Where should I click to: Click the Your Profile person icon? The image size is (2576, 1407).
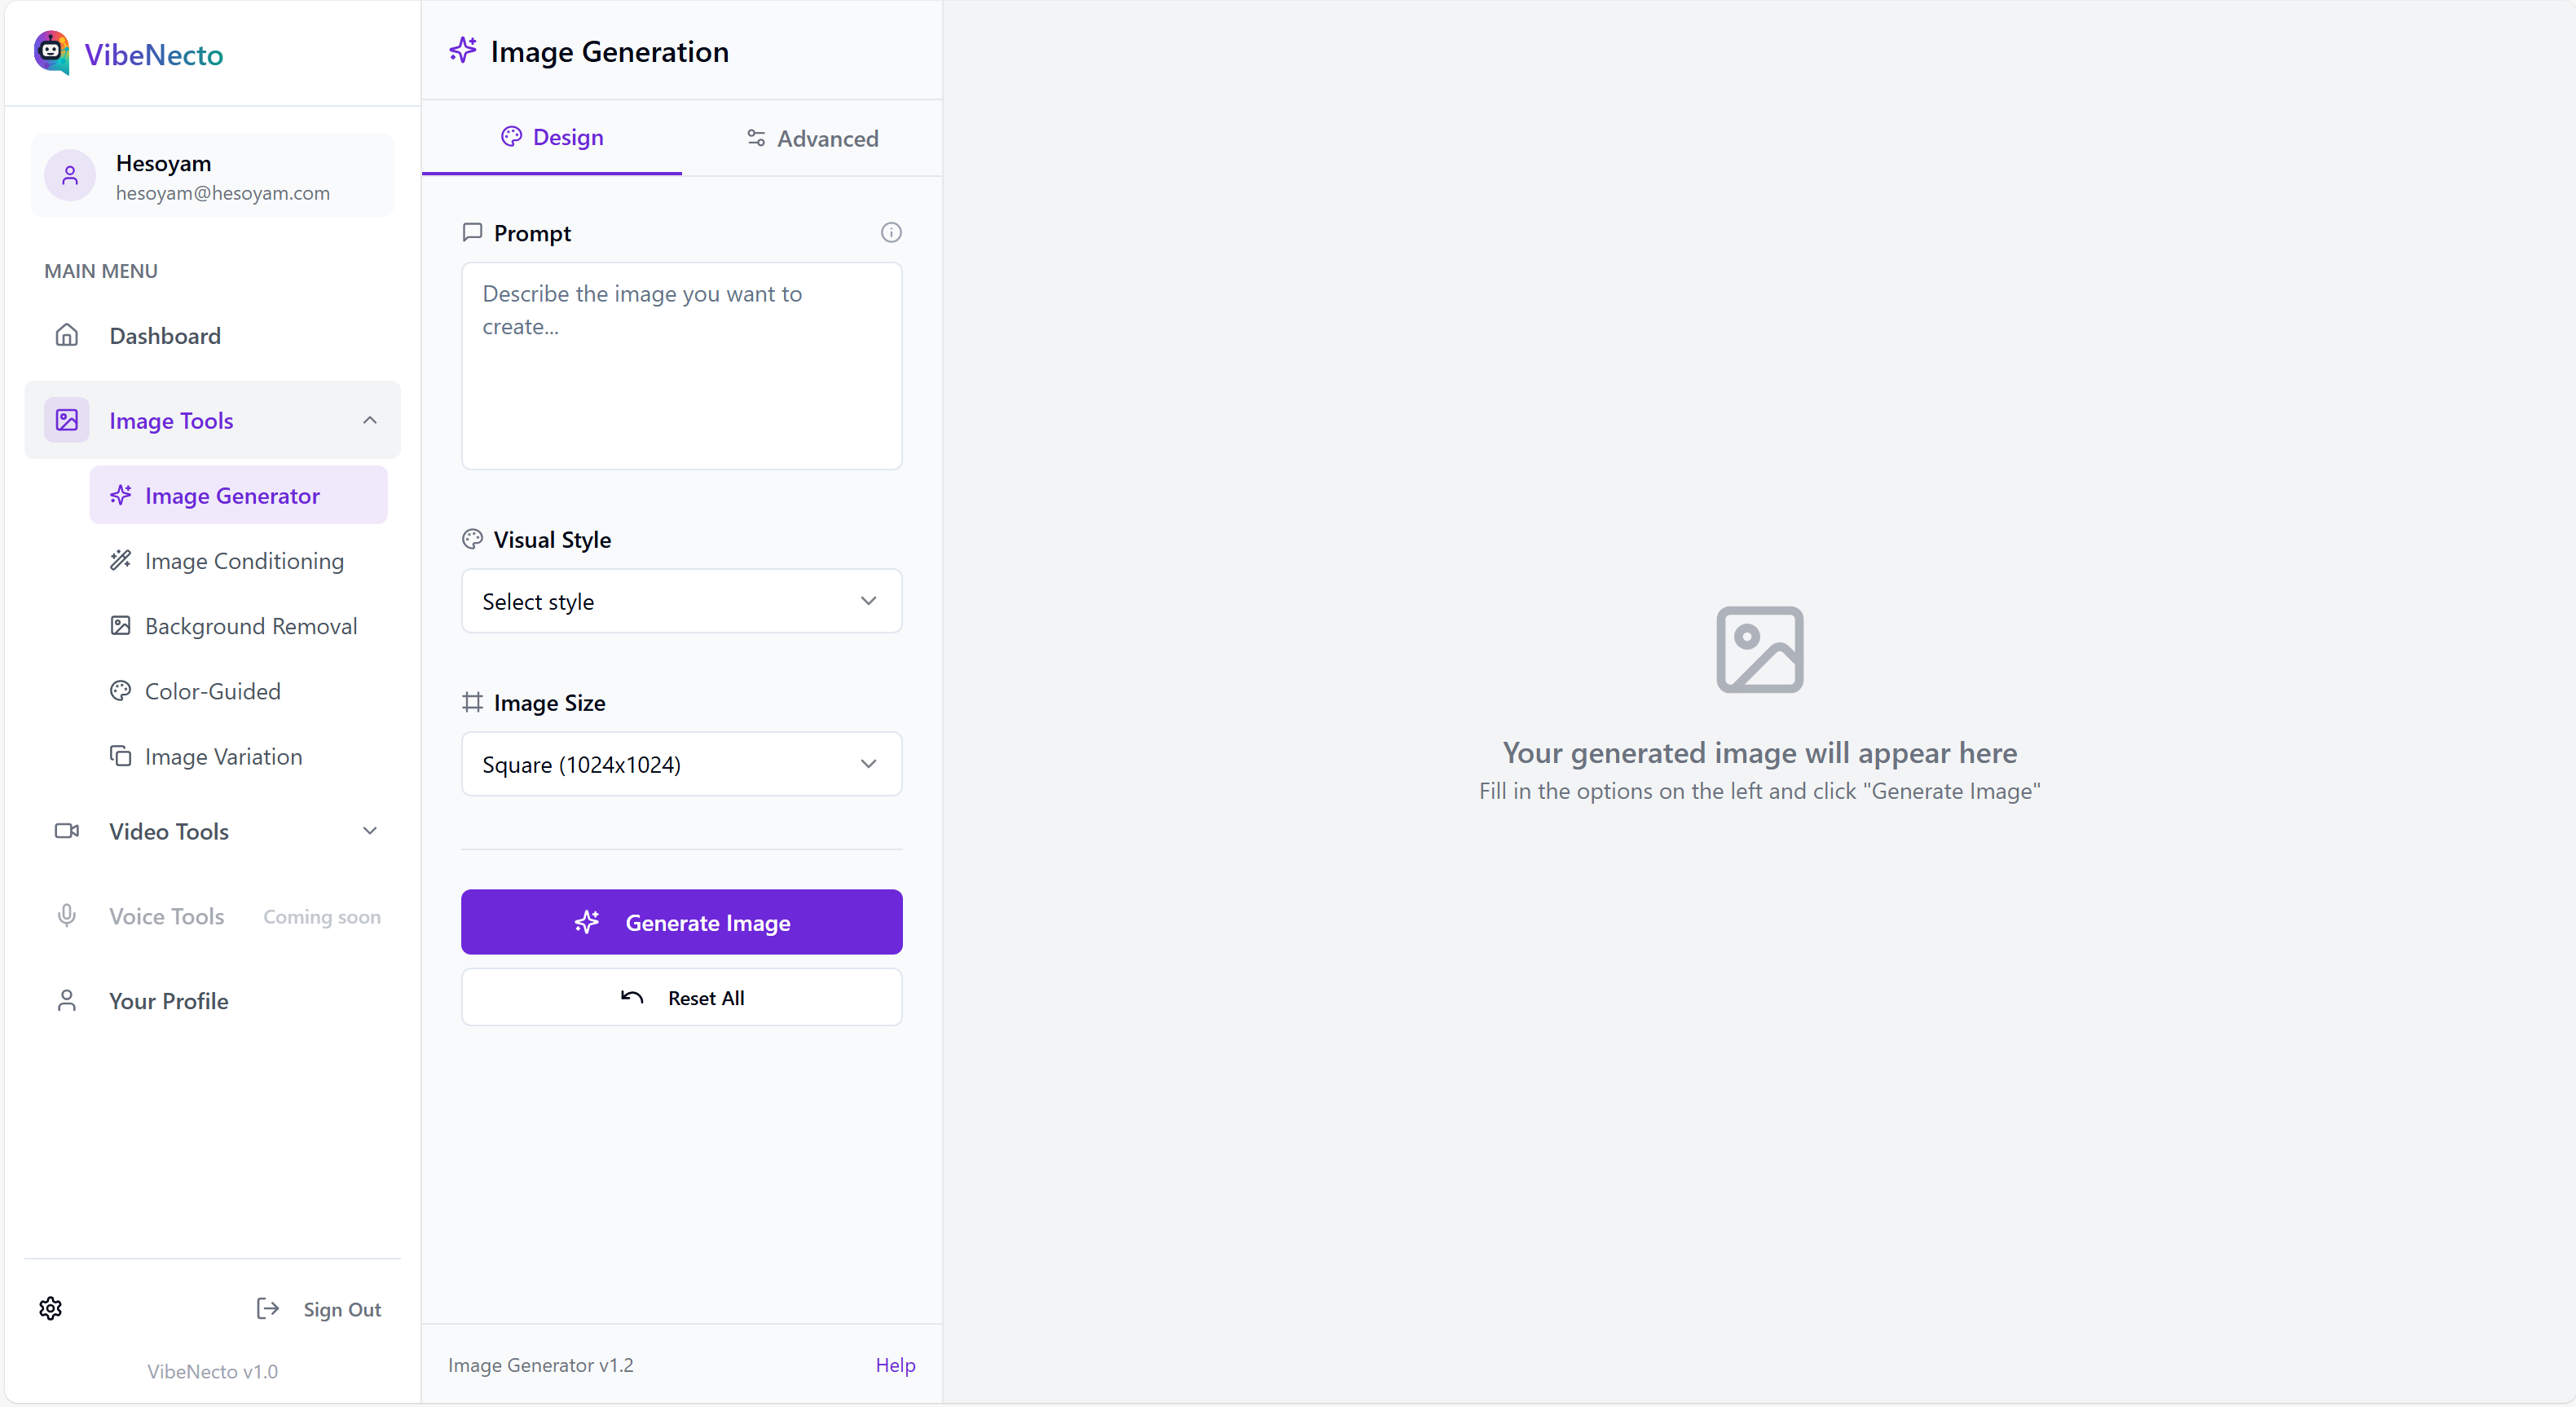tap(67, 1001)
